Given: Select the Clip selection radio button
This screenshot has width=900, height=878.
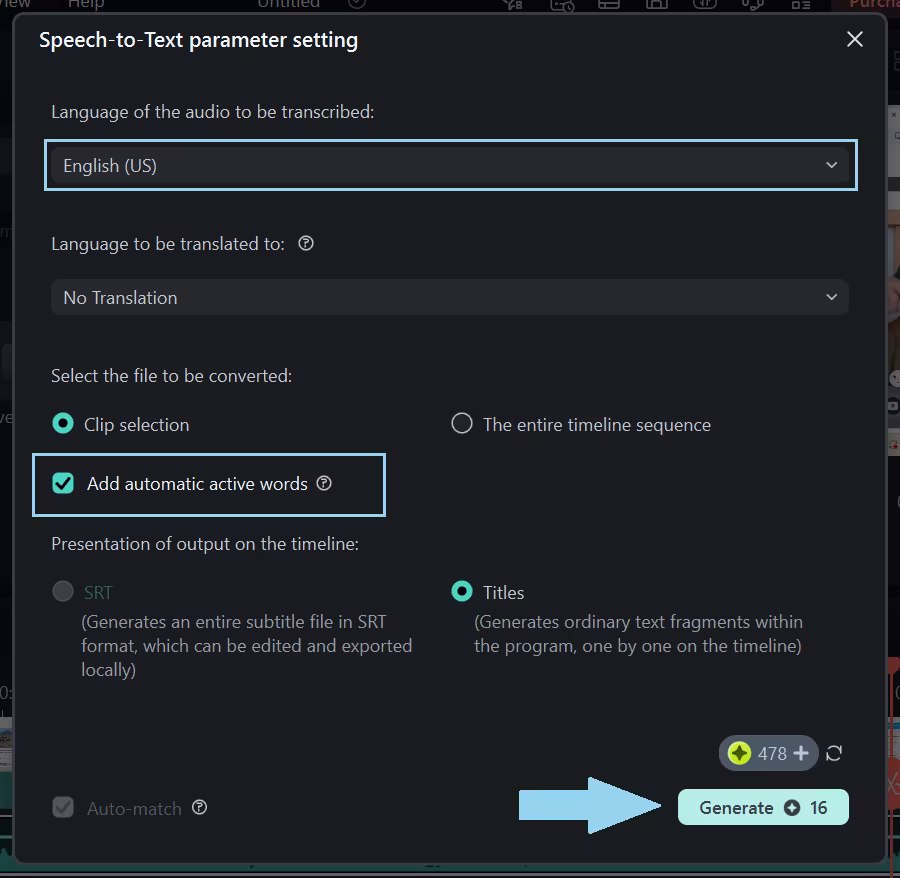Looking at the screenshot, I should click(x=63, y=424).
